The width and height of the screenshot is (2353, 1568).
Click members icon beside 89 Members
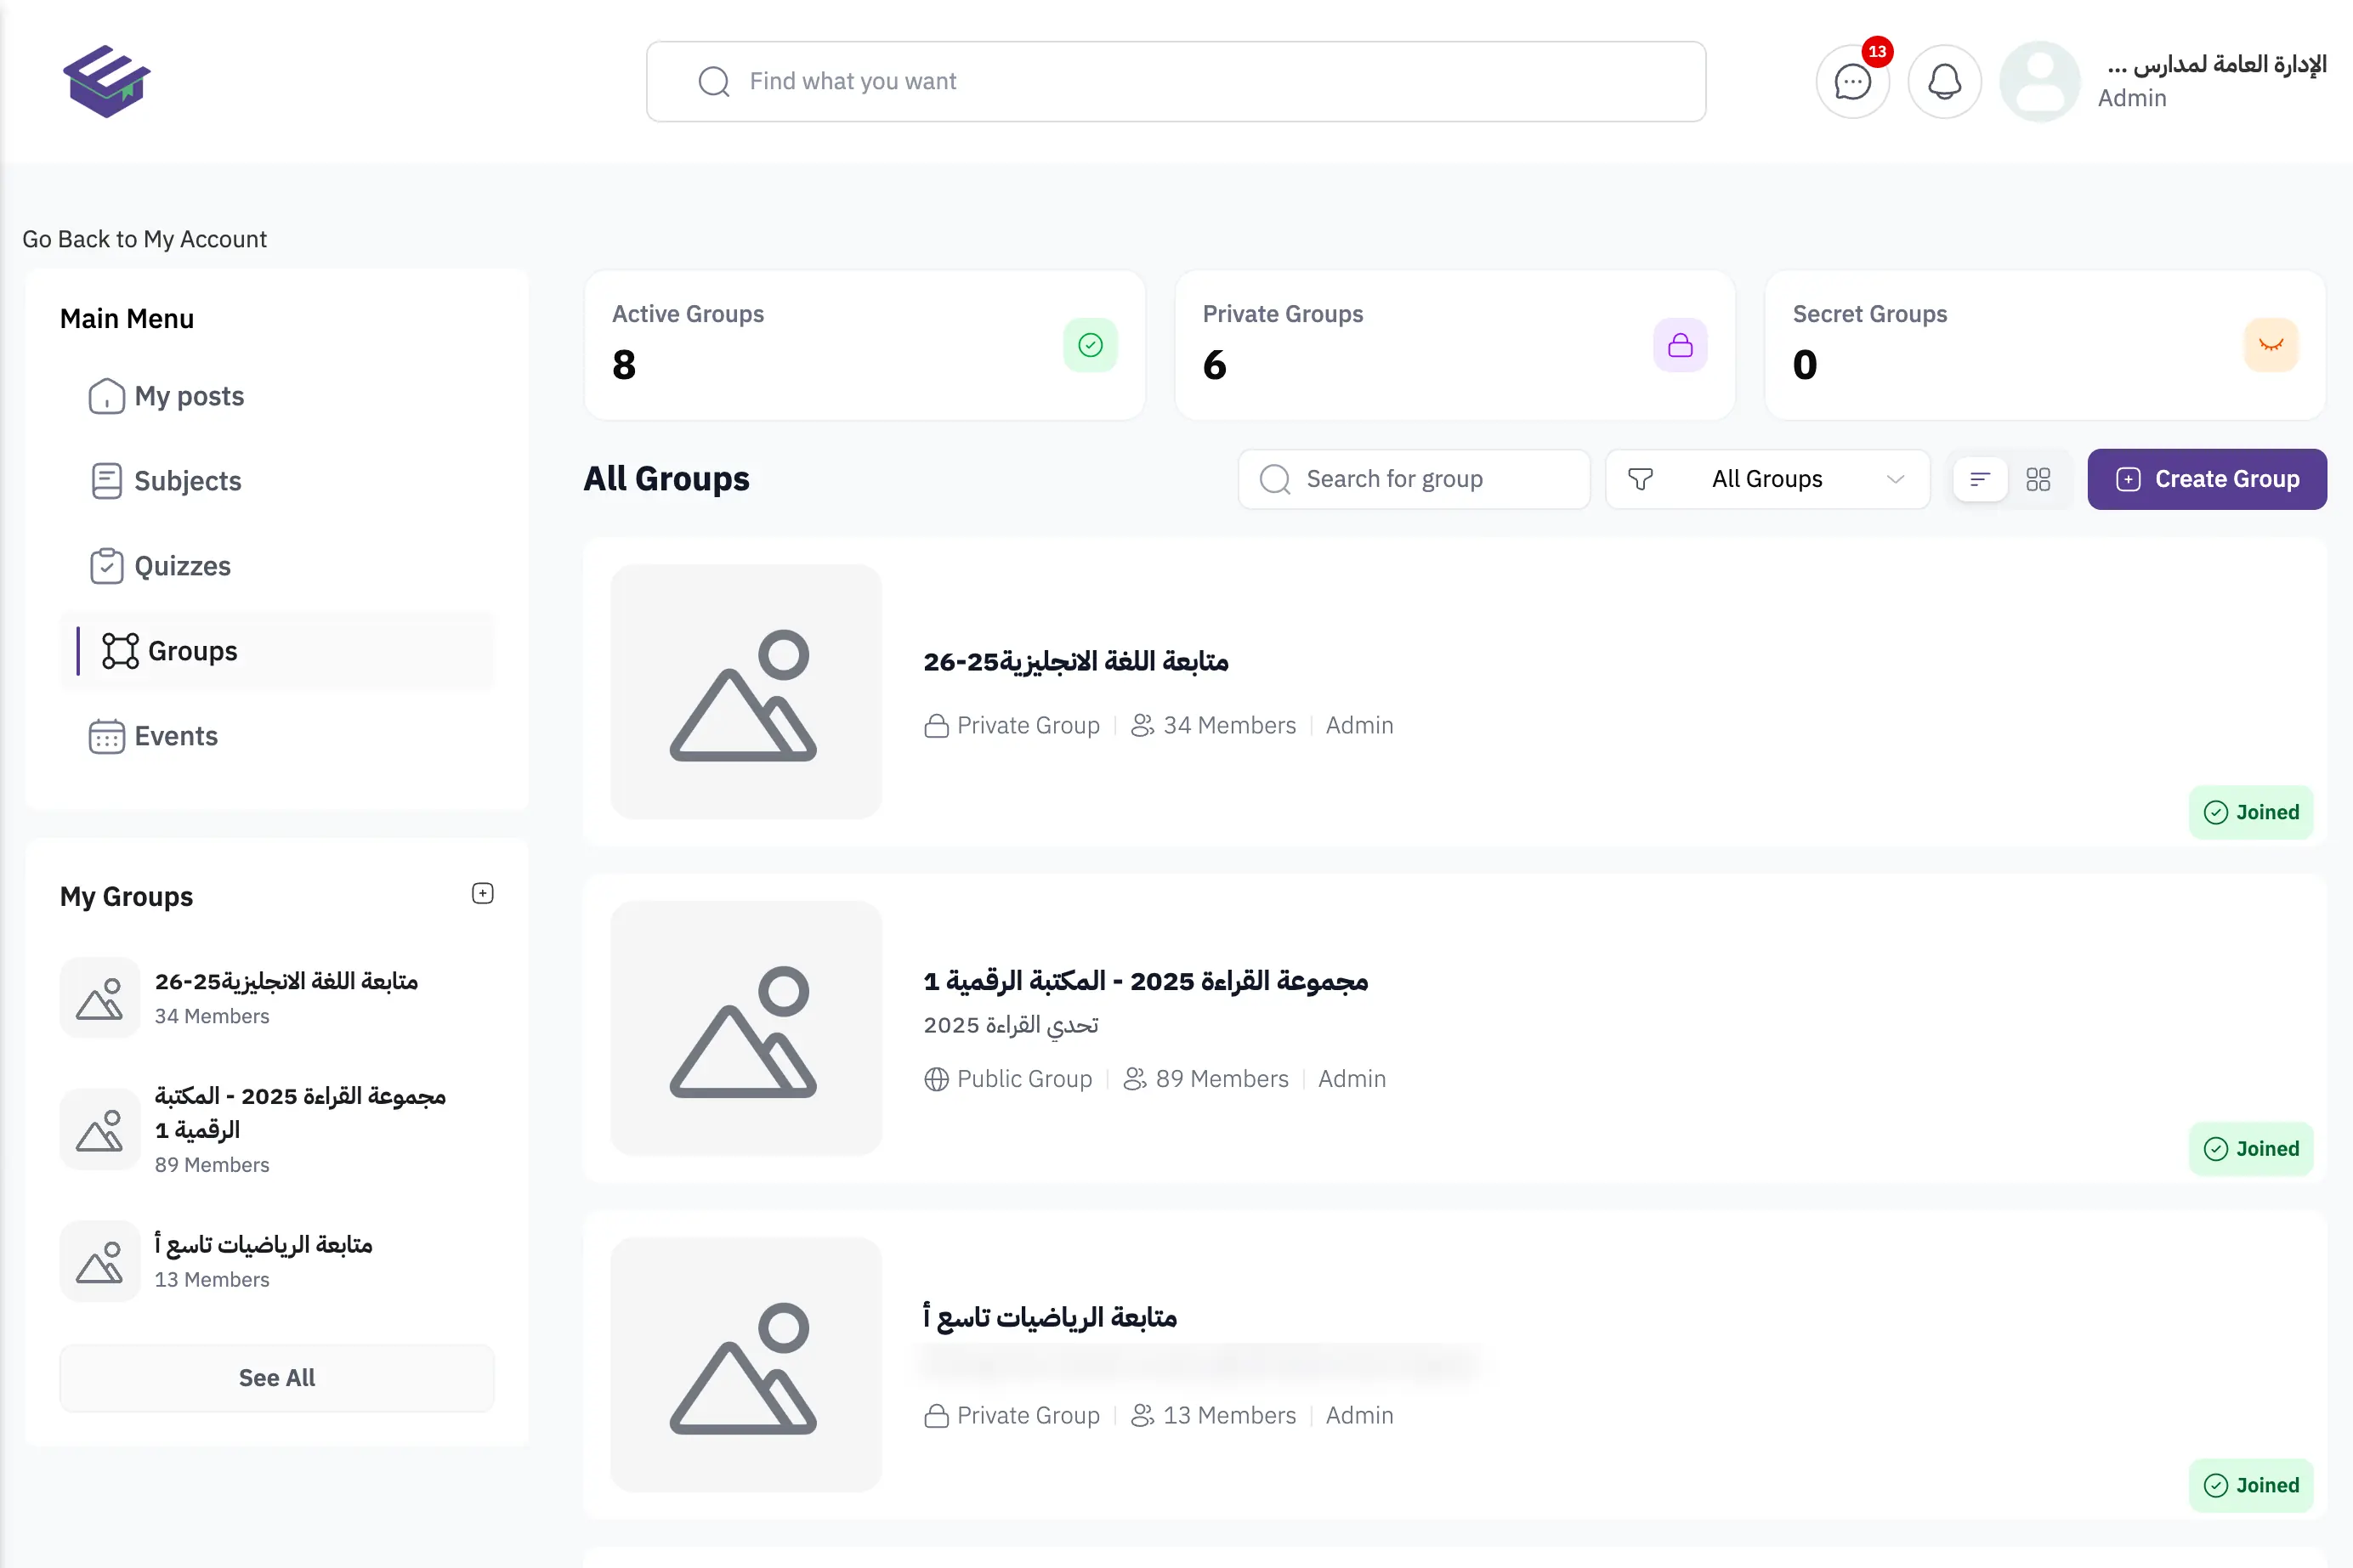click(1134, 1079)
